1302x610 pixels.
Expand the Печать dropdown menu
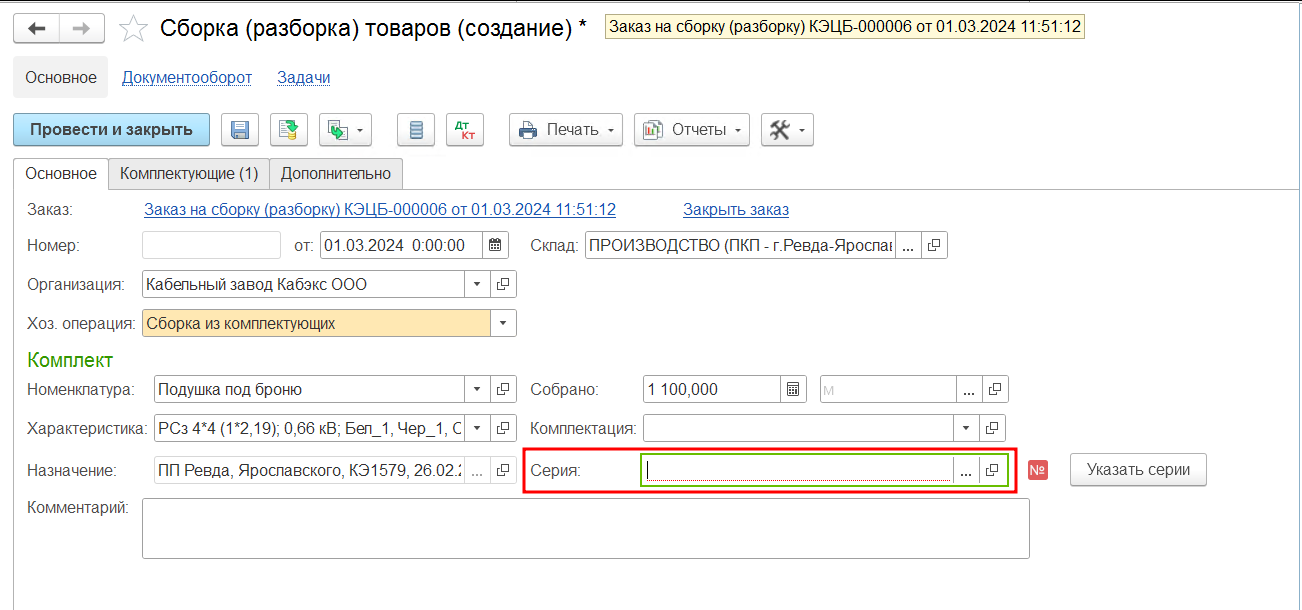tap(566, 130)
